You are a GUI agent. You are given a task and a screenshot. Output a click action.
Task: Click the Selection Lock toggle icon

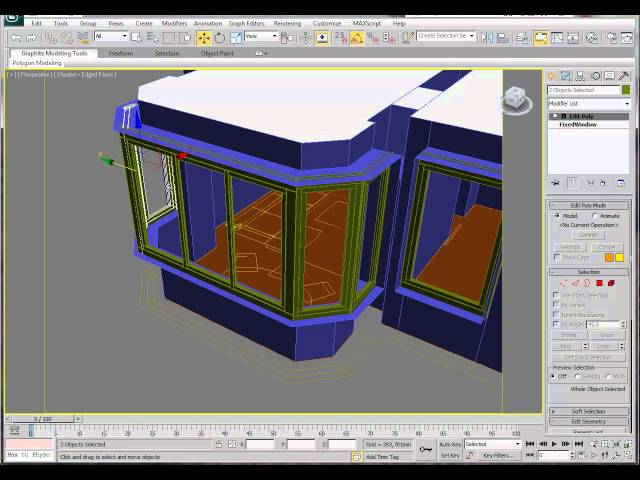pyautogui.click(x=219, y=444)
